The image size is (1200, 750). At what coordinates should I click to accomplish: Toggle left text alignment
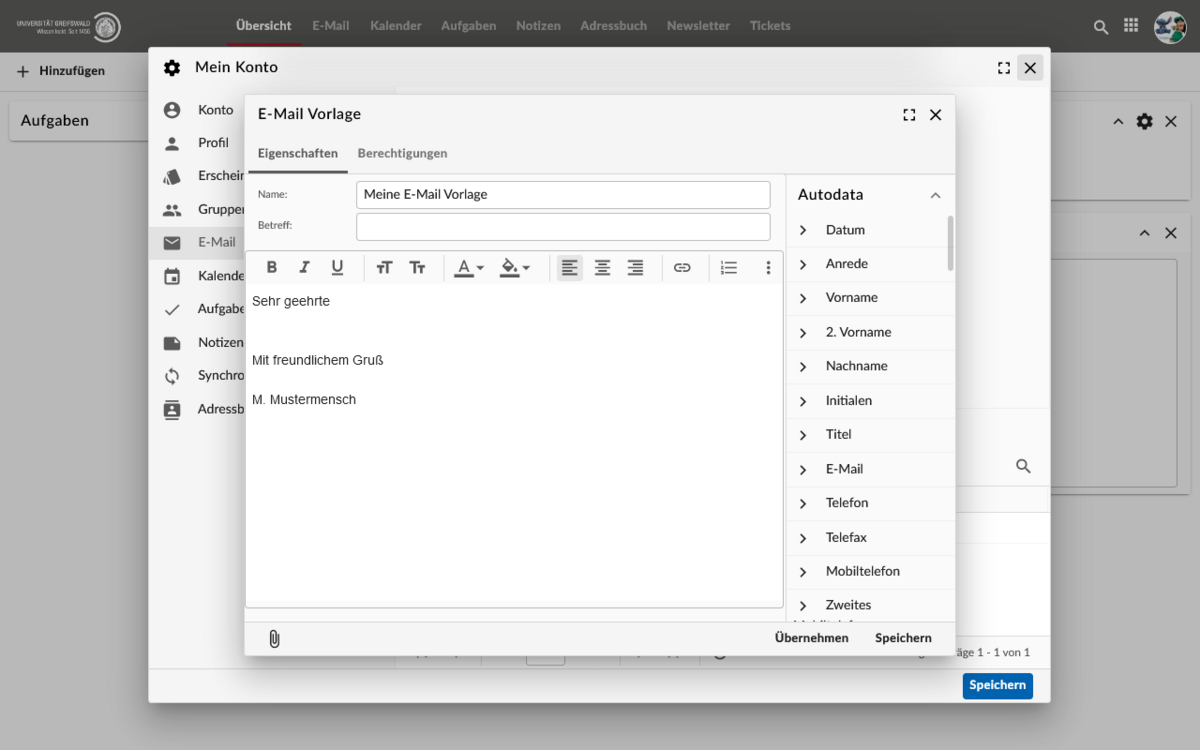click(569, 268)
